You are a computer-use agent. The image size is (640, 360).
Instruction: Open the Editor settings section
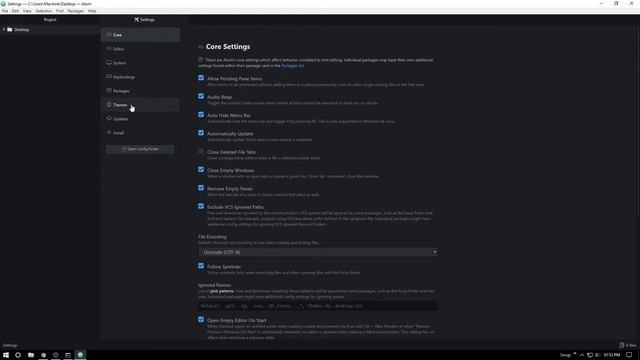point(140,49)
